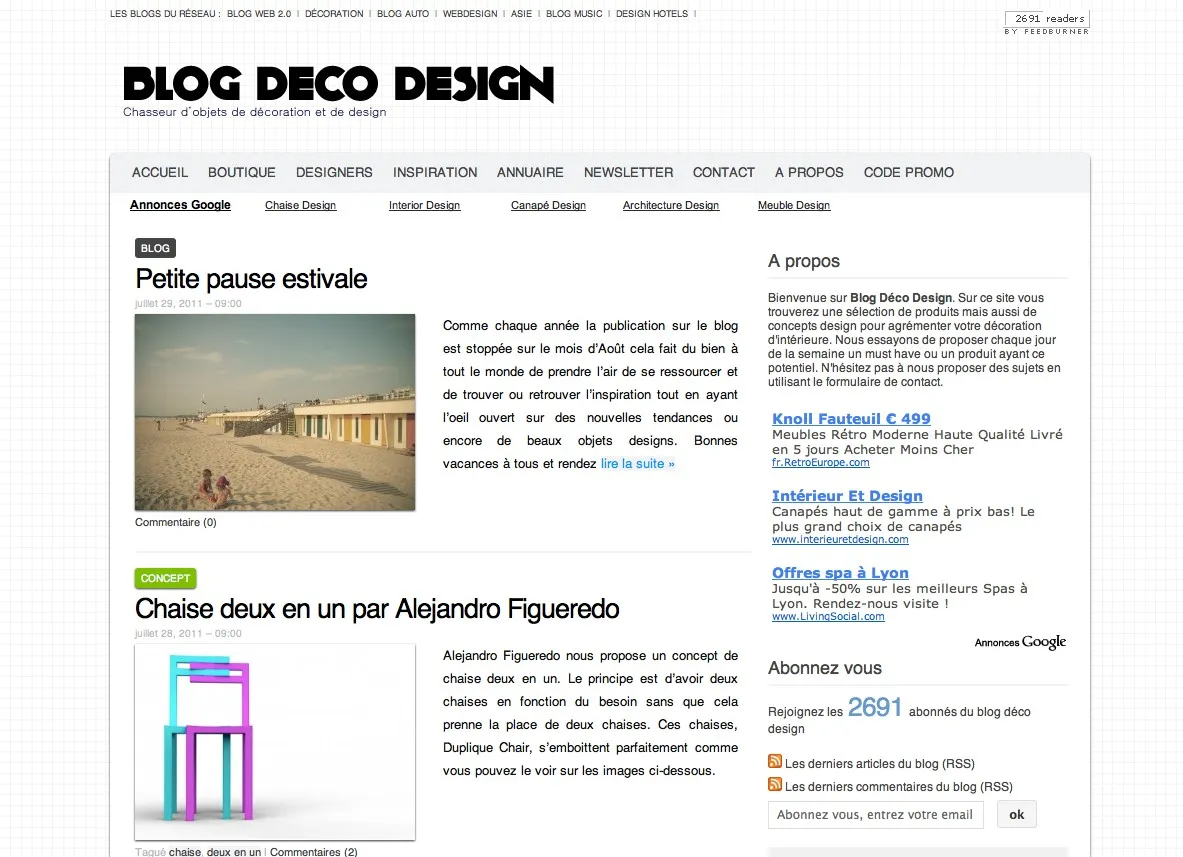Open the Interior Design ad link

(424, 205)
